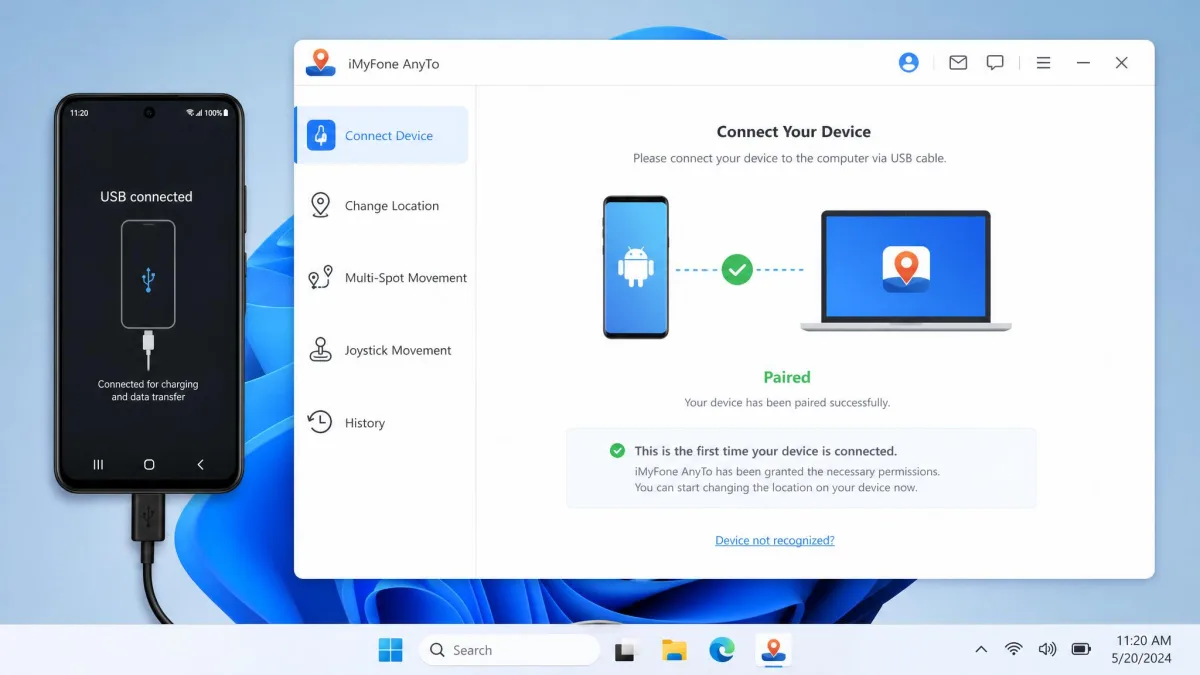
Task: Click 'Connected for charging and data transfer' text
Action: pos(148,390)
